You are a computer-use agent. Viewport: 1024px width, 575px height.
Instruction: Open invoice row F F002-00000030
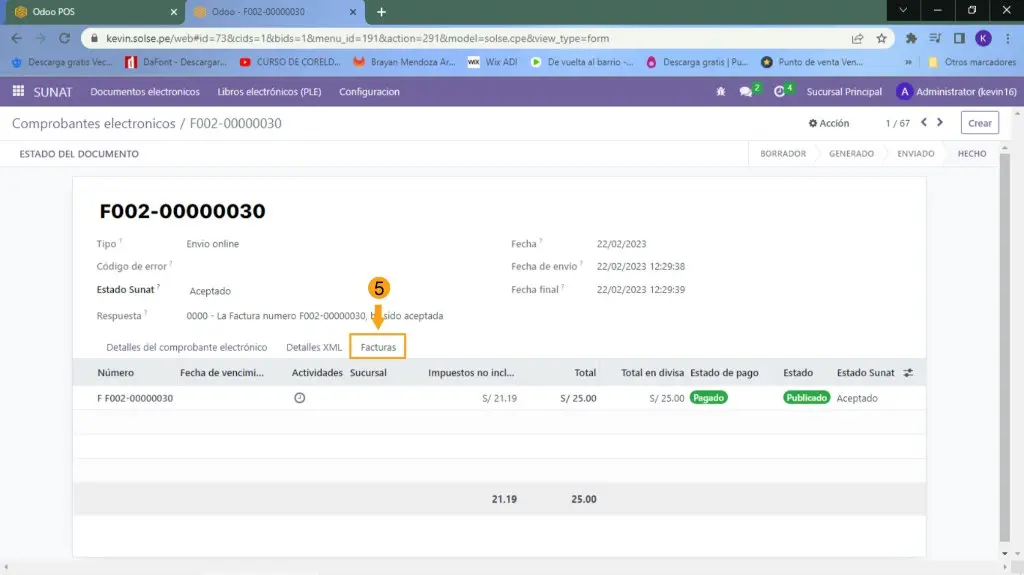[x=135, y=398]
